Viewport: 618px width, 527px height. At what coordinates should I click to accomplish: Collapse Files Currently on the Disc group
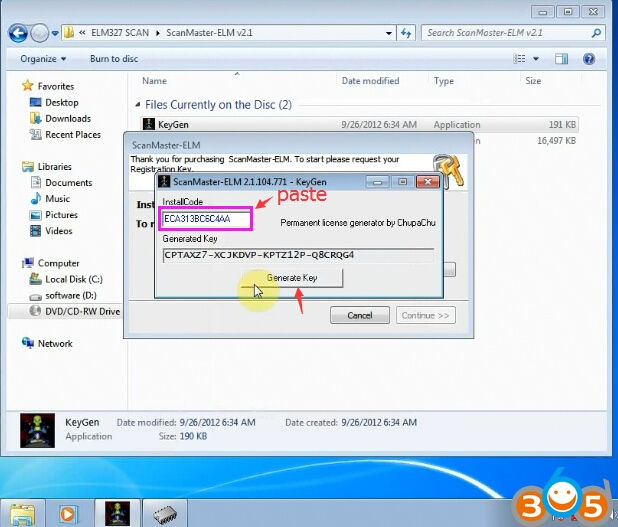click(x=138, y=104)
